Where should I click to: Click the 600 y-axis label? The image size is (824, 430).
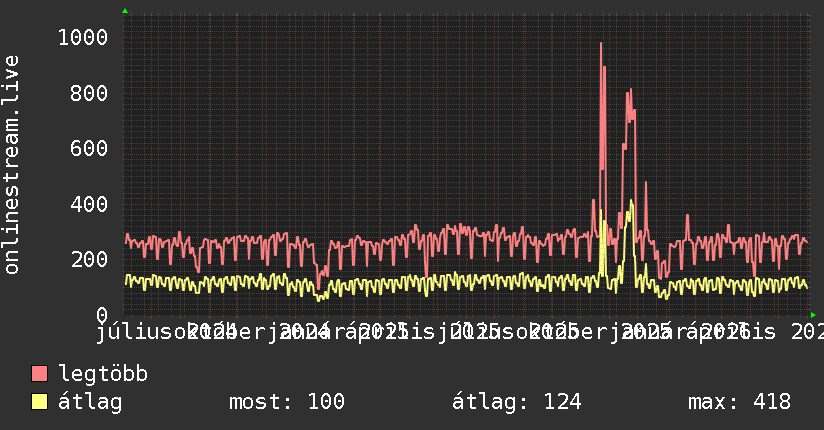pos(89,148)
